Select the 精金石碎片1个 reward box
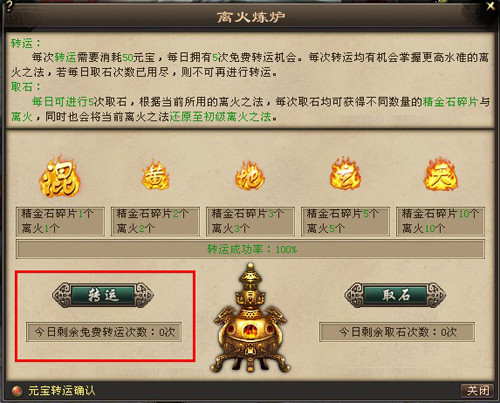Viewport: 500px width, 403px height. click(x=60, y=221)
